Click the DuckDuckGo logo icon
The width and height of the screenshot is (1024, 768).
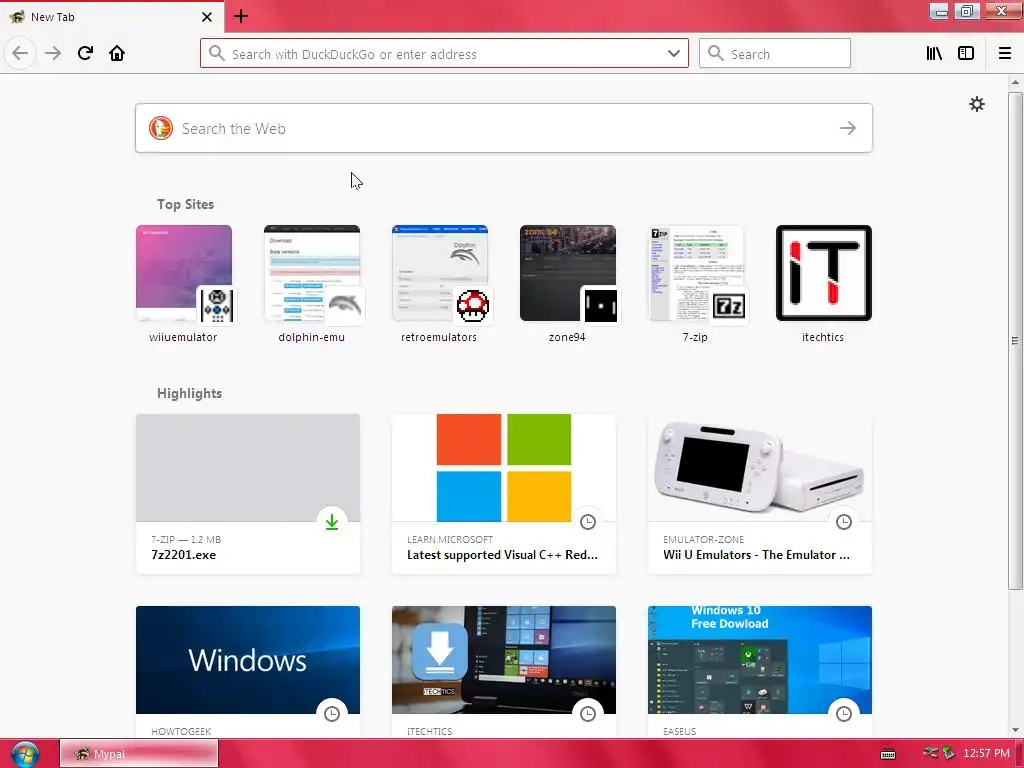[160, 128]
